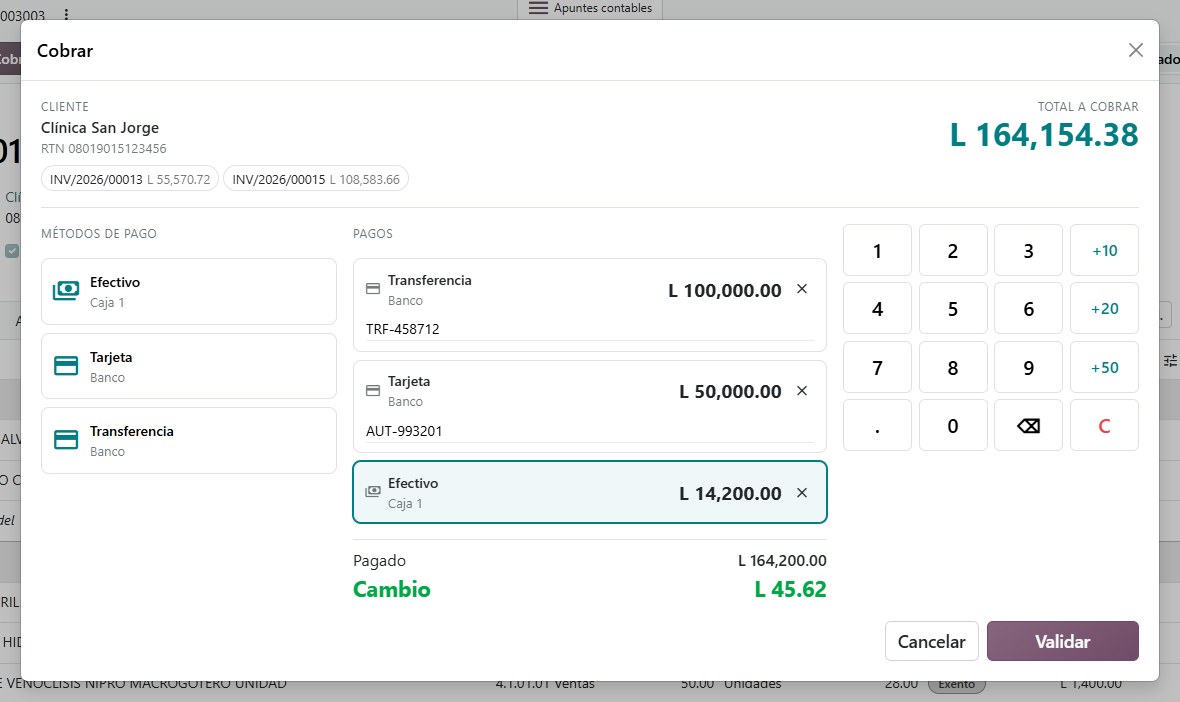
Task: Open the three-dot menu in background window
Action: click(x=66, y=14)
